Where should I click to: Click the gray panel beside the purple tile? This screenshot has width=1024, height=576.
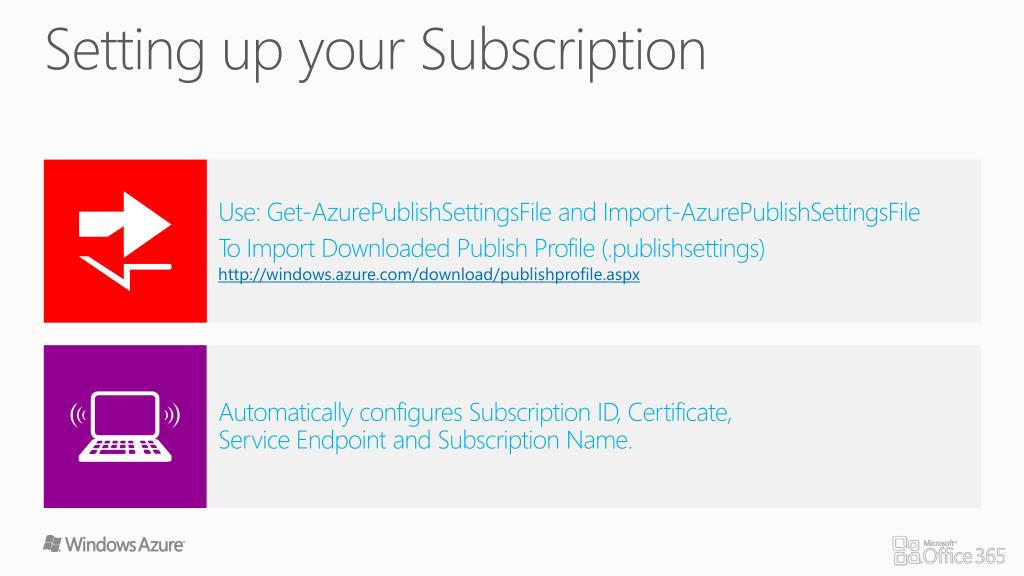(x=594, y=426)
